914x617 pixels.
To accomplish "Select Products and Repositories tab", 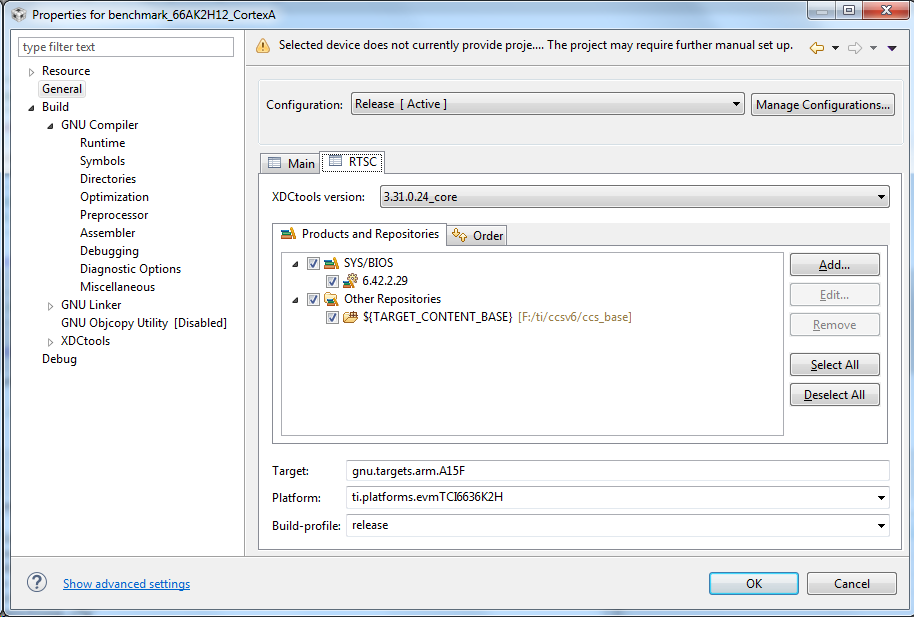I will pos(360,234).
